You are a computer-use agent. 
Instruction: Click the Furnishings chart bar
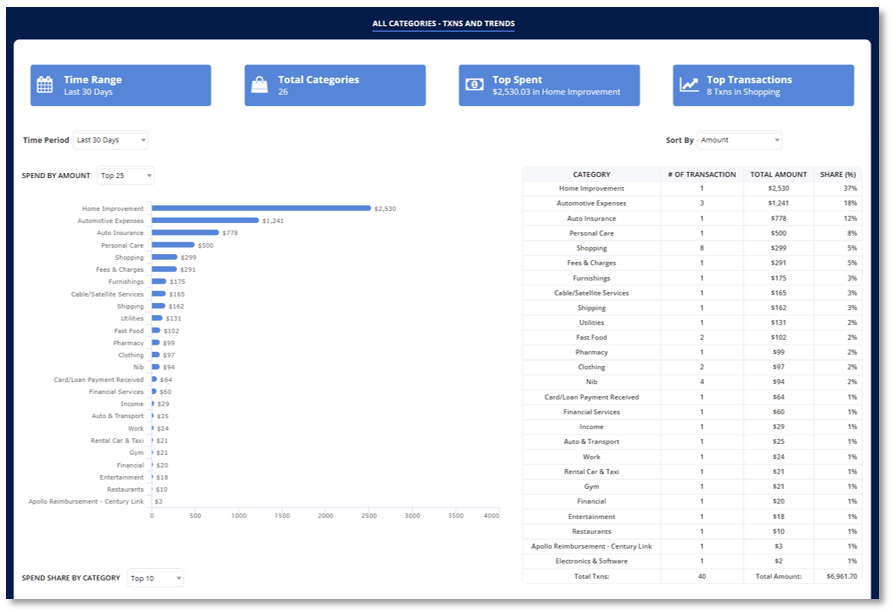pyautogui.click(x=159, y=281)
